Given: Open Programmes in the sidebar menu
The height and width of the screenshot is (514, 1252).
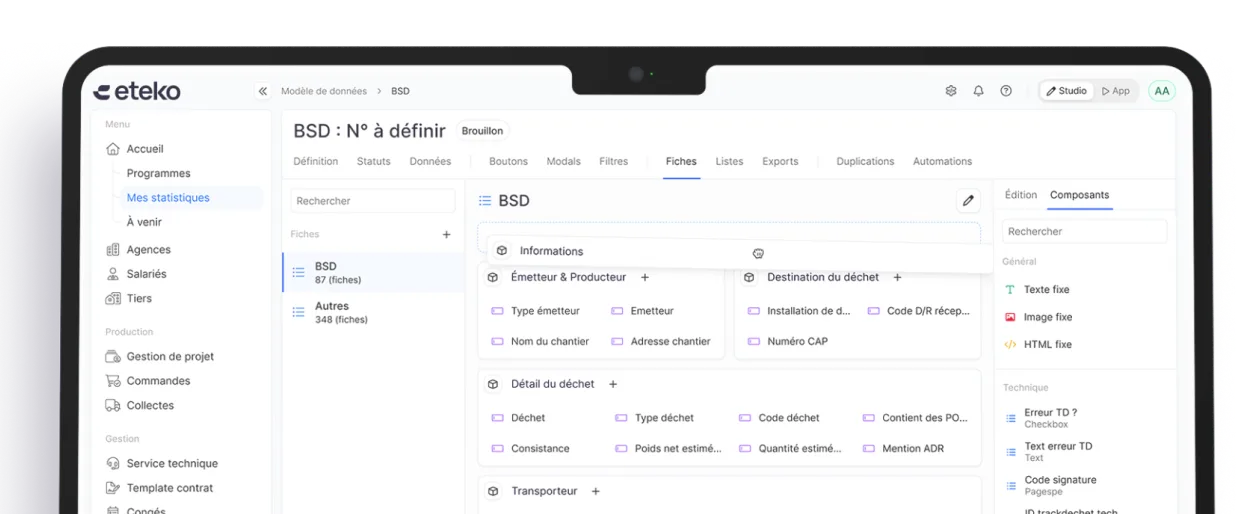Looking at the screenshot, I should (158, 173).
